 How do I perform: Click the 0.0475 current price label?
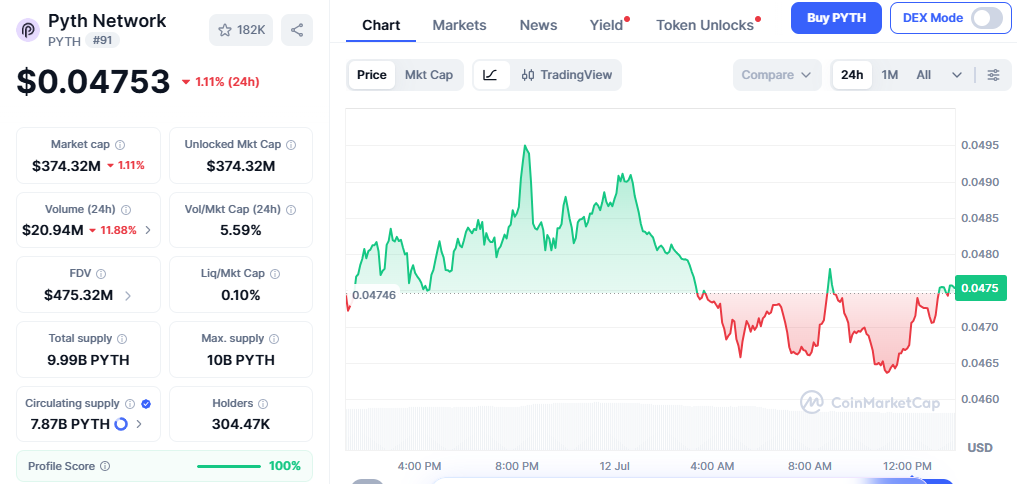coord(980,288)
